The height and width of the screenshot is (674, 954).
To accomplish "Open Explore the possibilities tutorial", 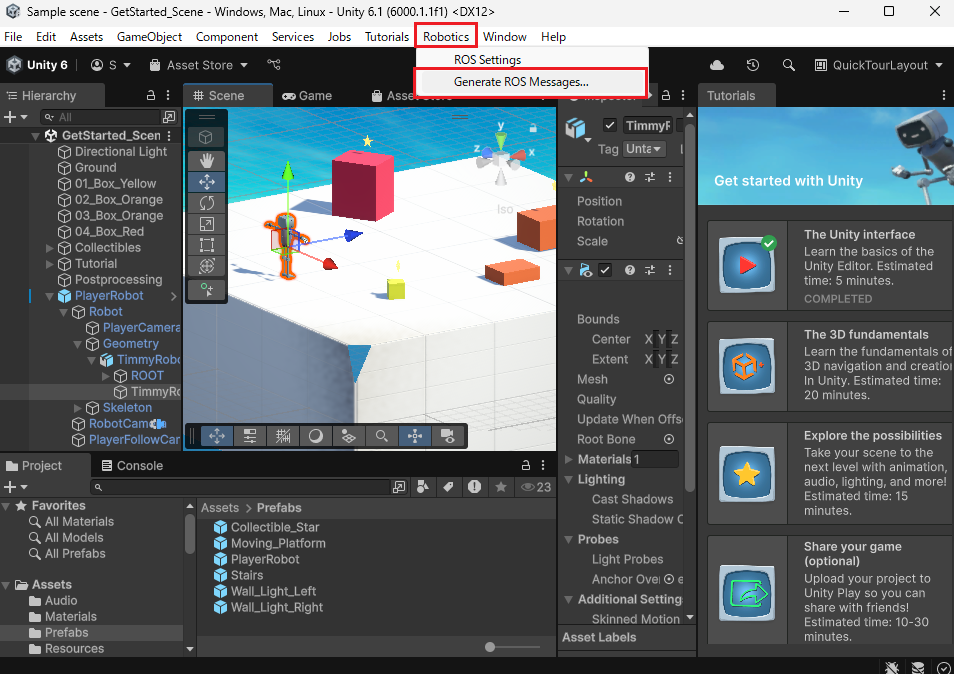I will point(830,474).
